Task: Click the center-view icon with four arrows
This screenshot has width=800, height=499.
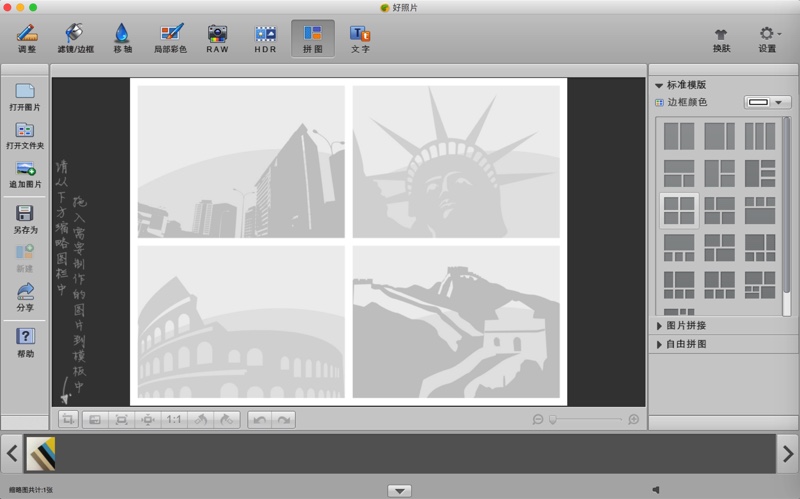Action: pos(147,419)
